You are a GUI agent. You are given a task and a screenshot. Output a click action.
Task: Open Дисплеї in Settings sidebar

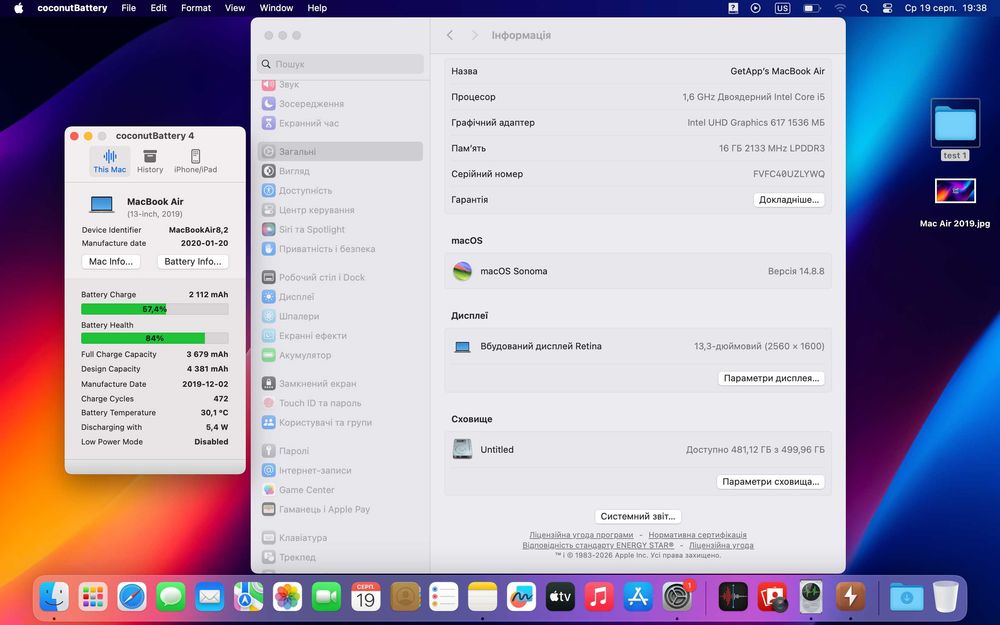(x=341, y=297)
